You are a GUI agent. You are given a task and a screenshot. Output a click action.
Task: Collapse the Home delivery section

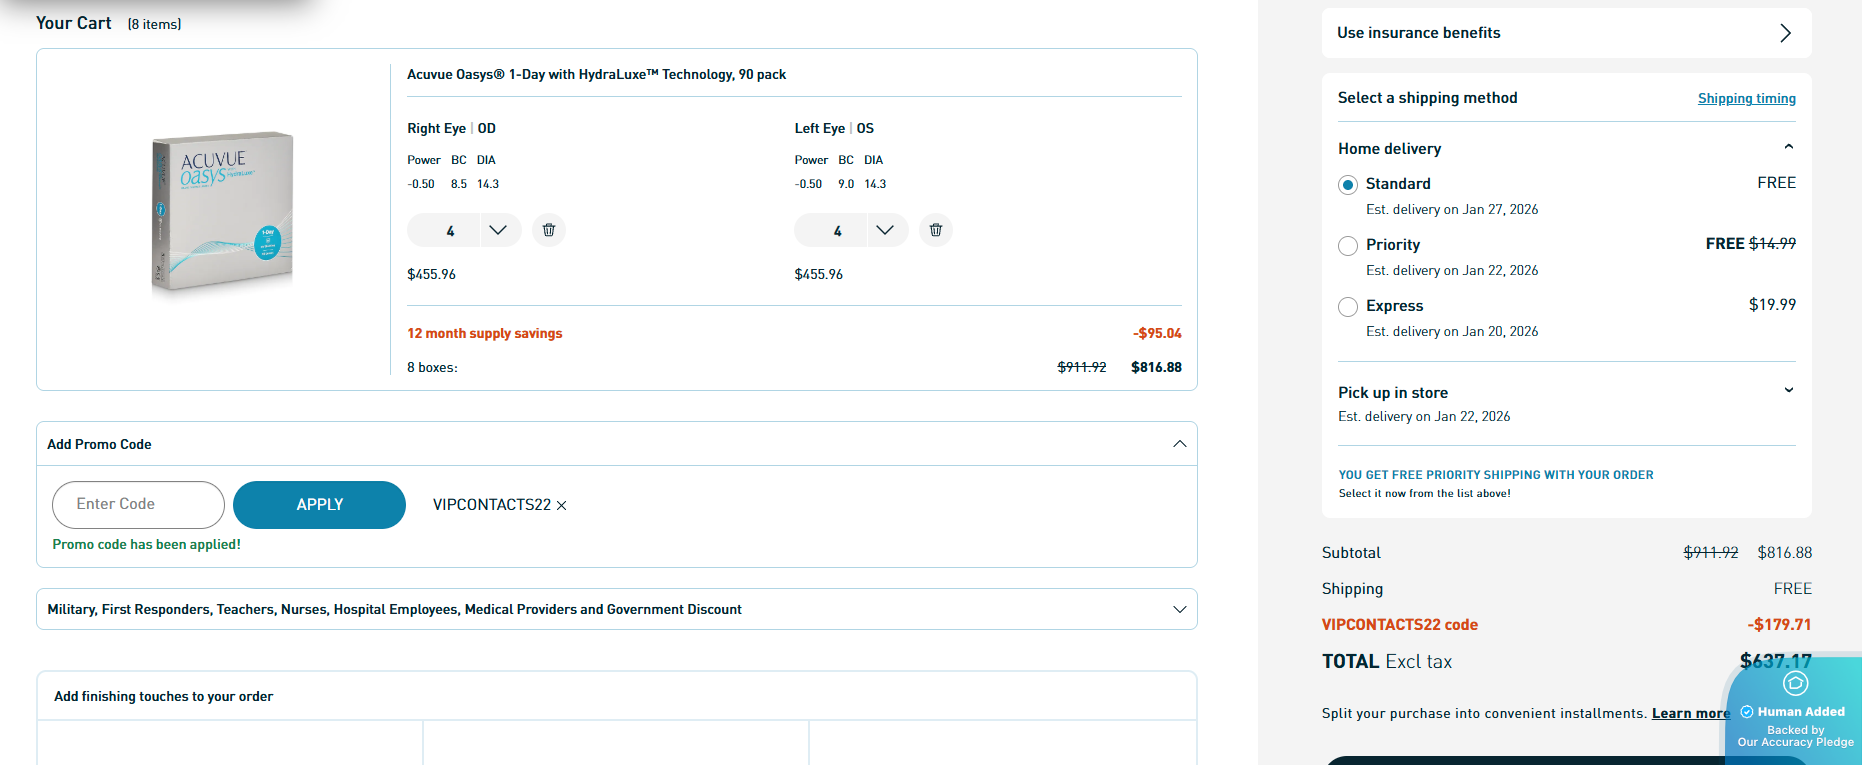tap(1788, 148)
